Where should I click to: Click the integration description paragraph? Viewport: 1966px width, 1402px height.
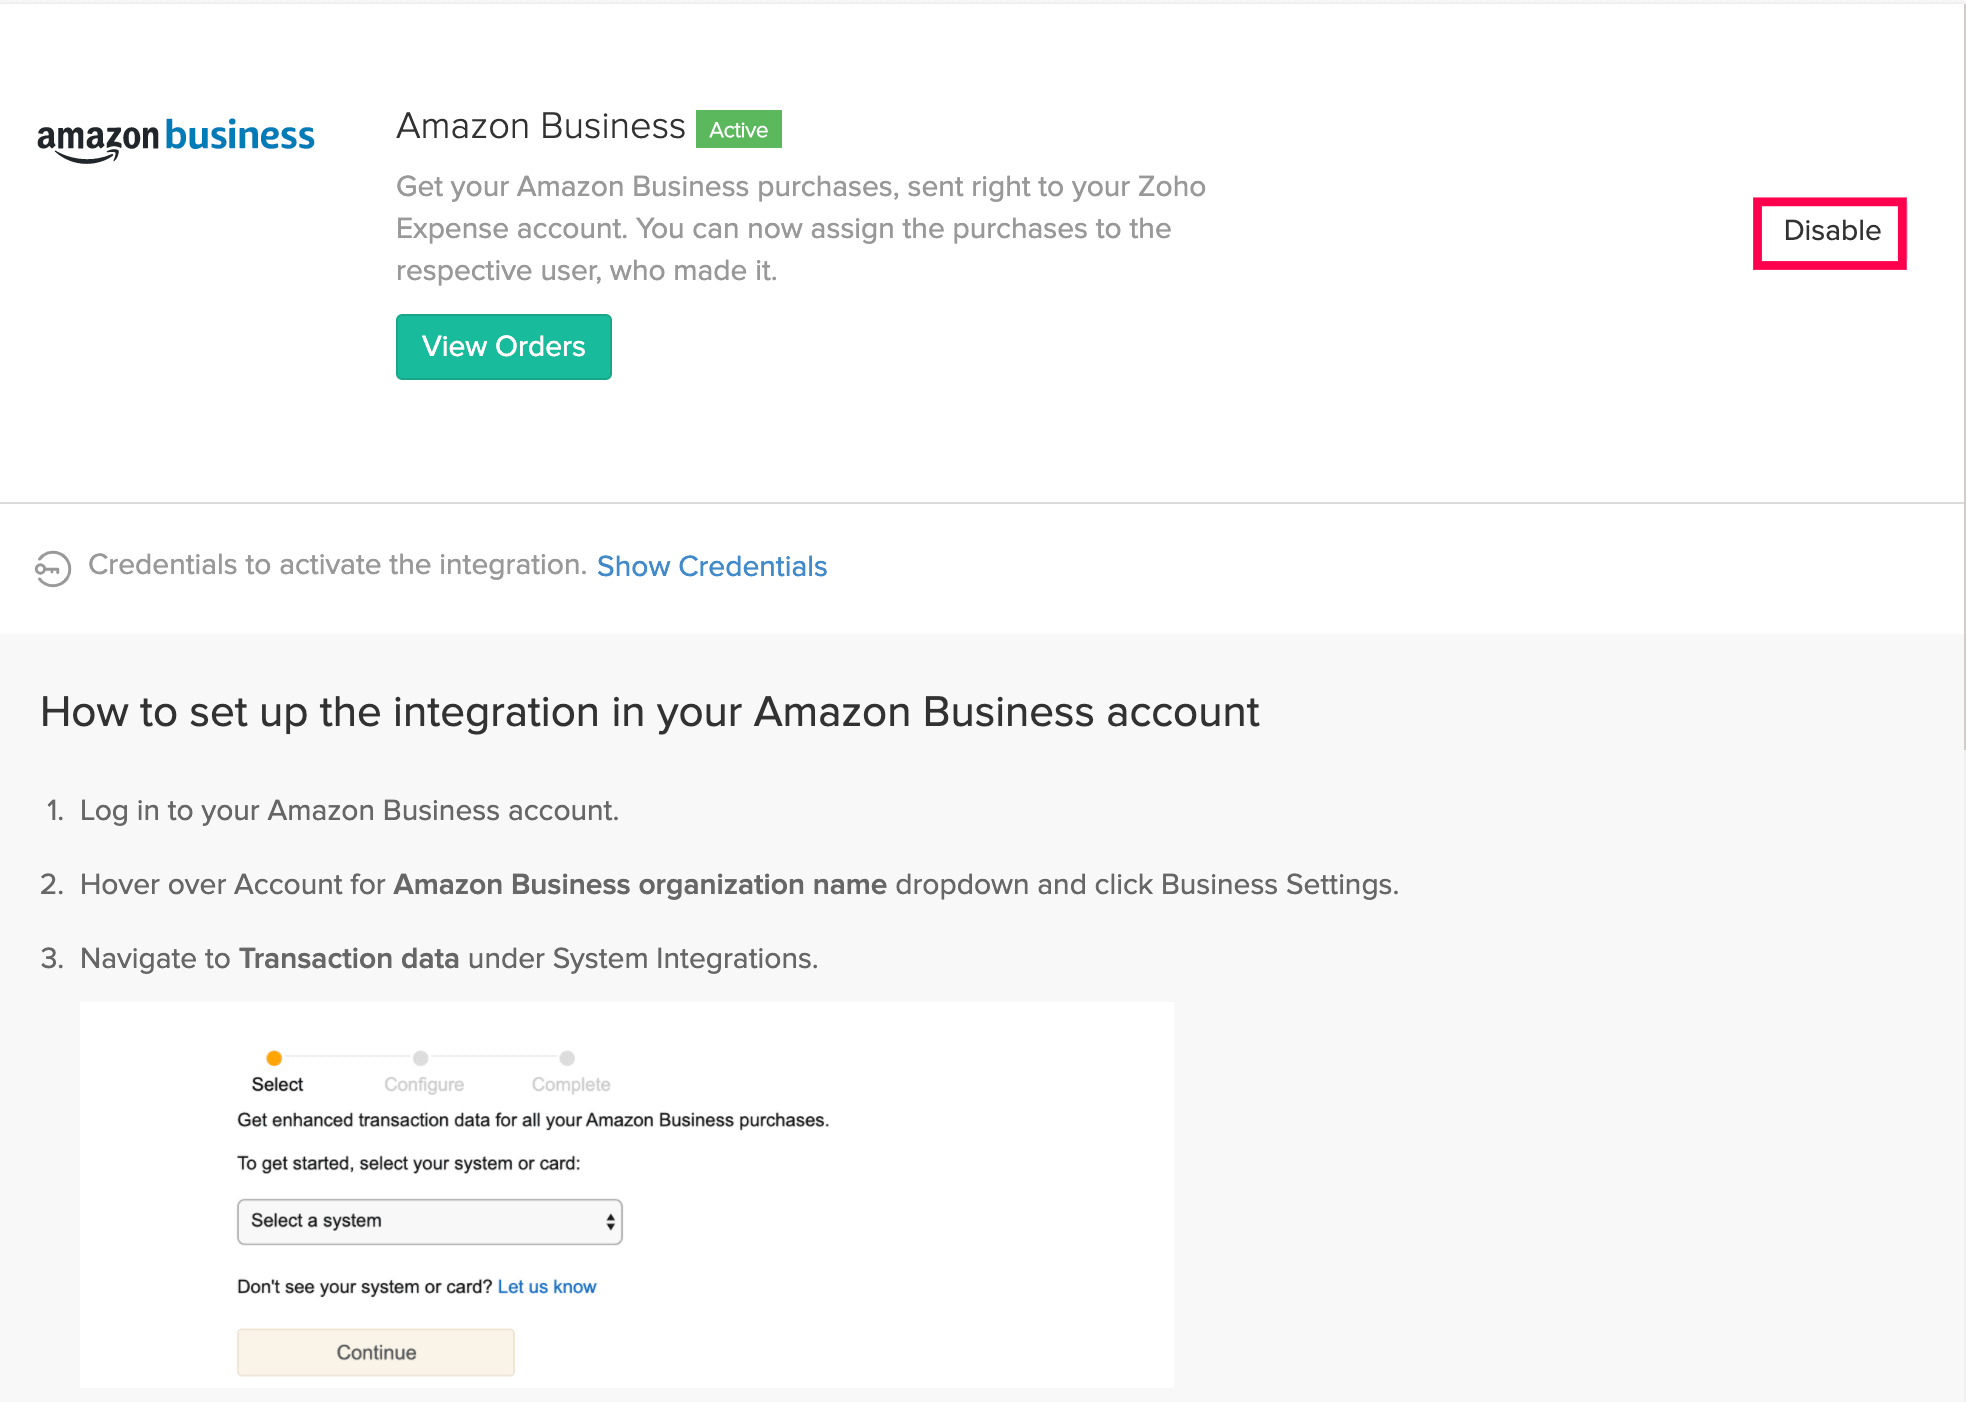tap(800, 229)
